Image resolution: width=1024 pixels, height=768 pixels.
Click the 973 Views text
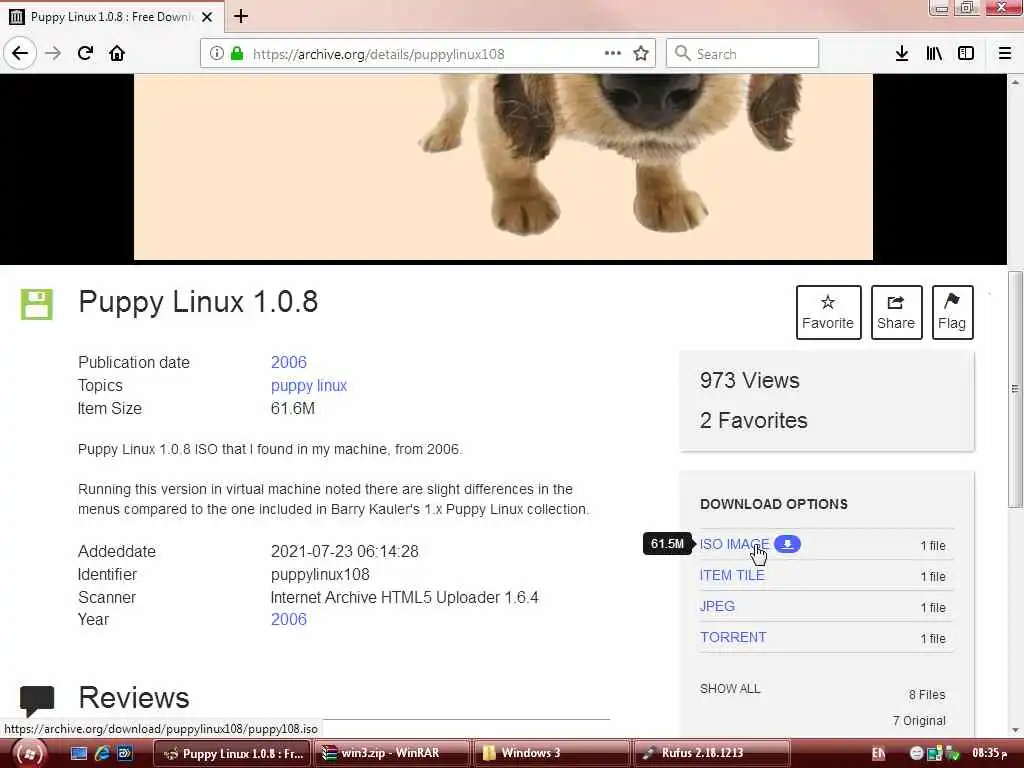pos(750,380)
